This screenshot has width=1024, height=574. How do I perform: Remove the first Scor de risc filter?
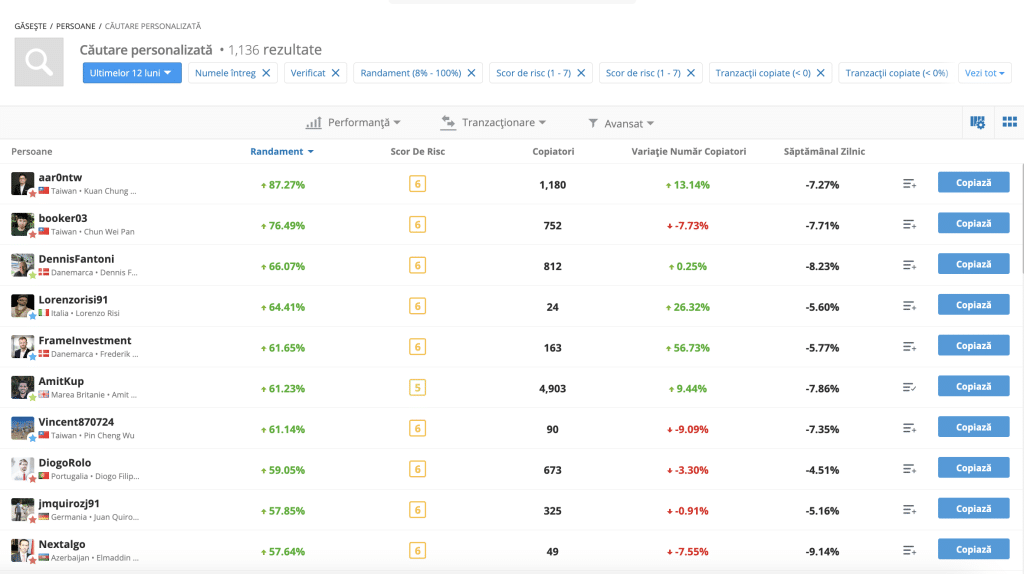581,73
